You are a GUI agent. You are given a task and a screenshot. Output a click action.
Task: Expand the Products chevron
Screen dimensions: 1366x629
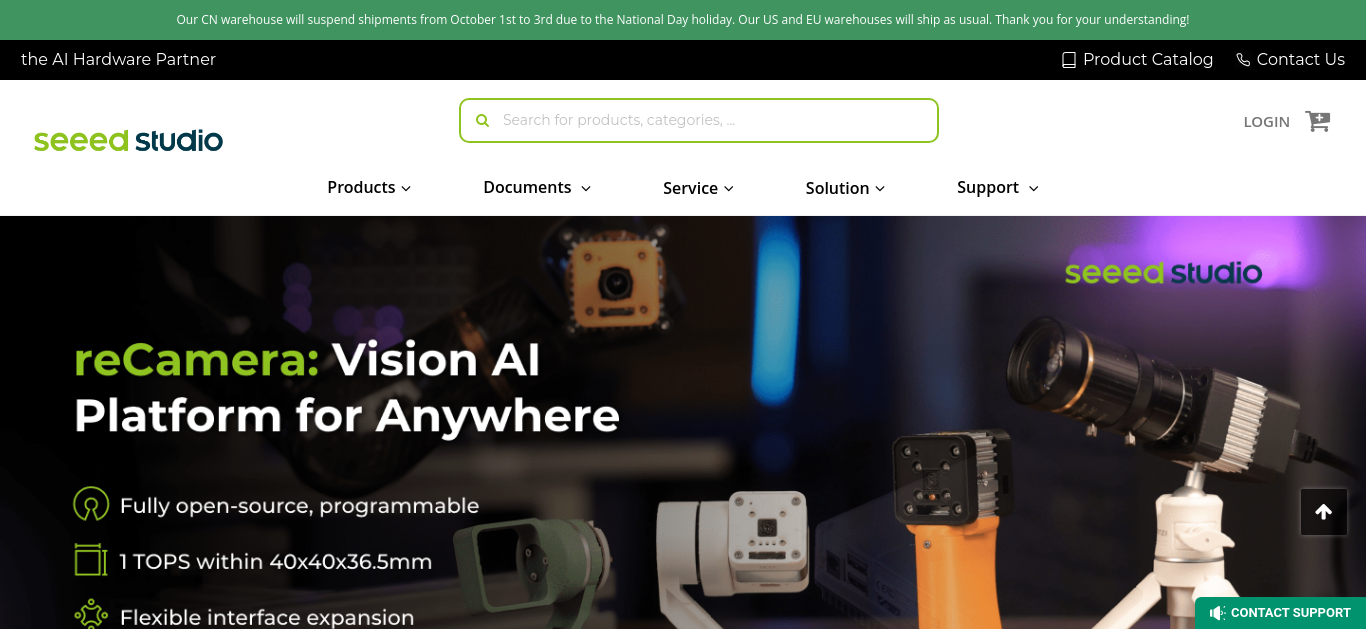pyautogui.click(x=406, y=188)
